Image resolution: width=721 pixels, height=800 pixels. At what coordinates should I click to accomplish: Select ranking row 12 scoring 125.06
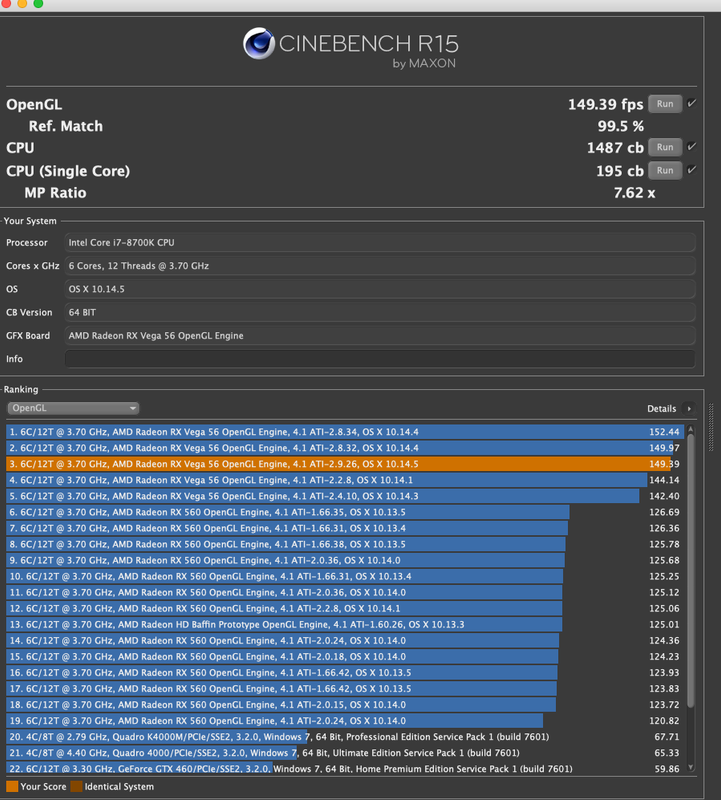point(345,609)
